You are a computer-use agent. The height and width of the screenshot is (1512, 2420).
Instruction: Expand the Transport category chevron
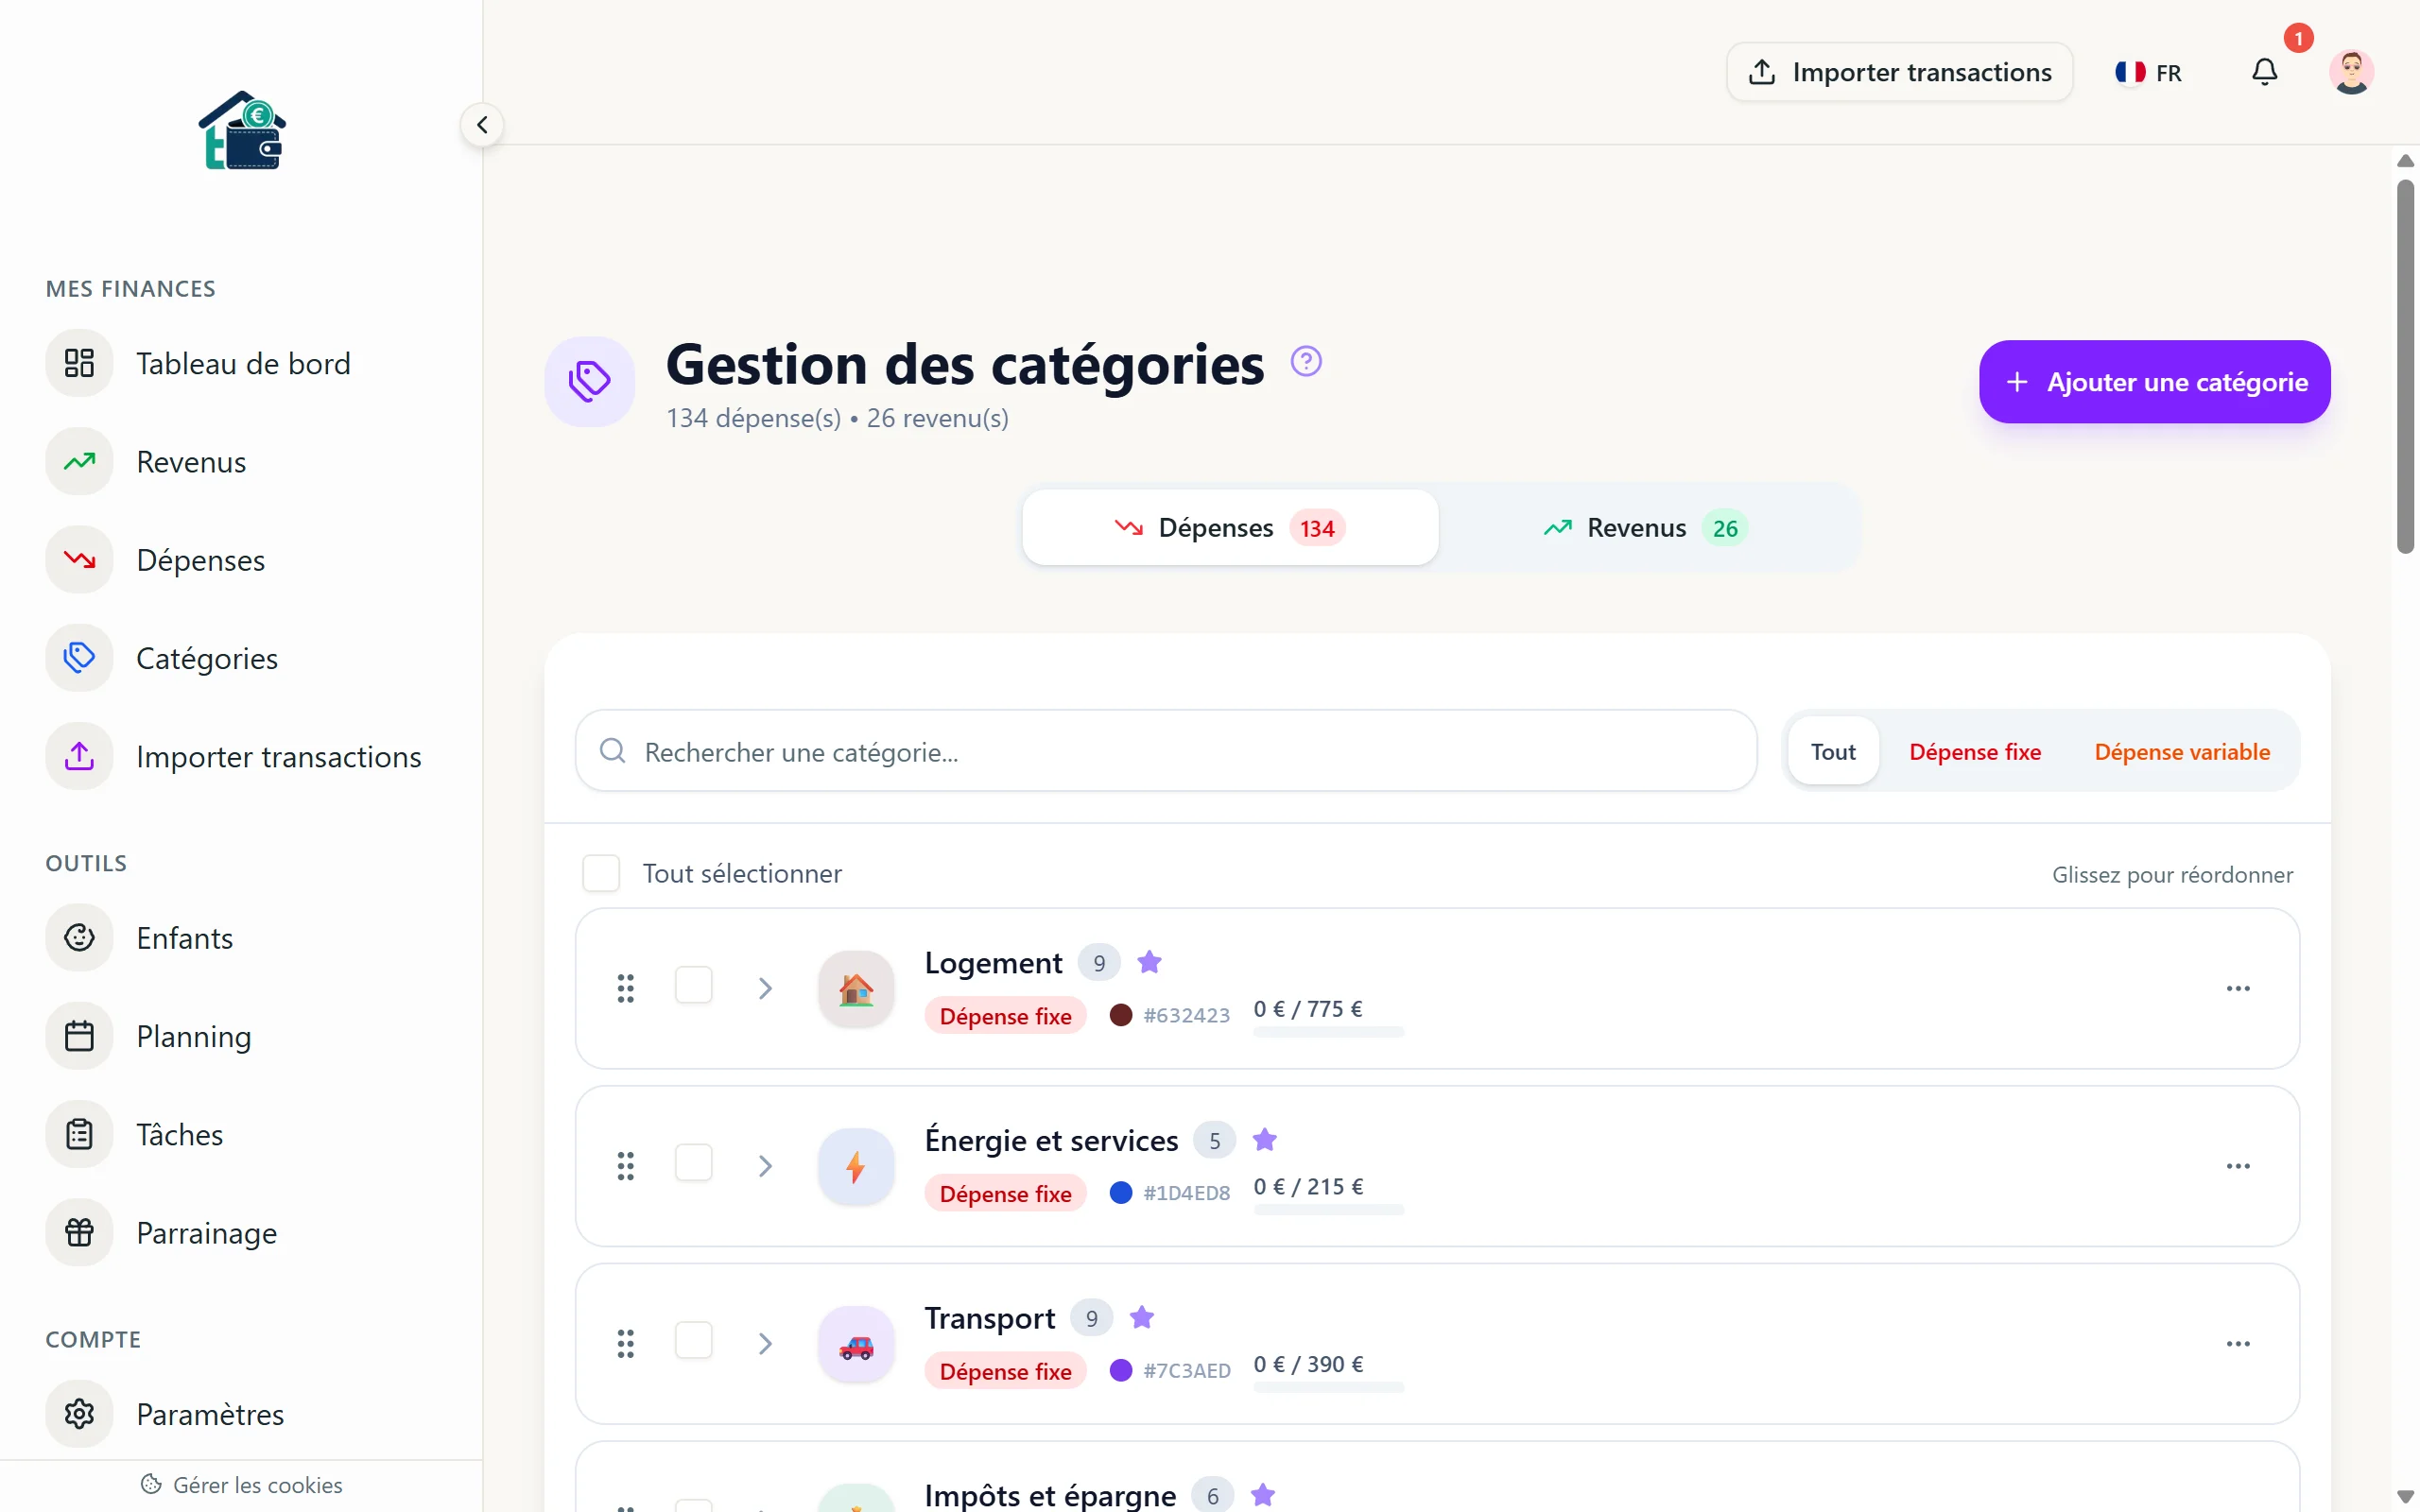pos(765,1343)
